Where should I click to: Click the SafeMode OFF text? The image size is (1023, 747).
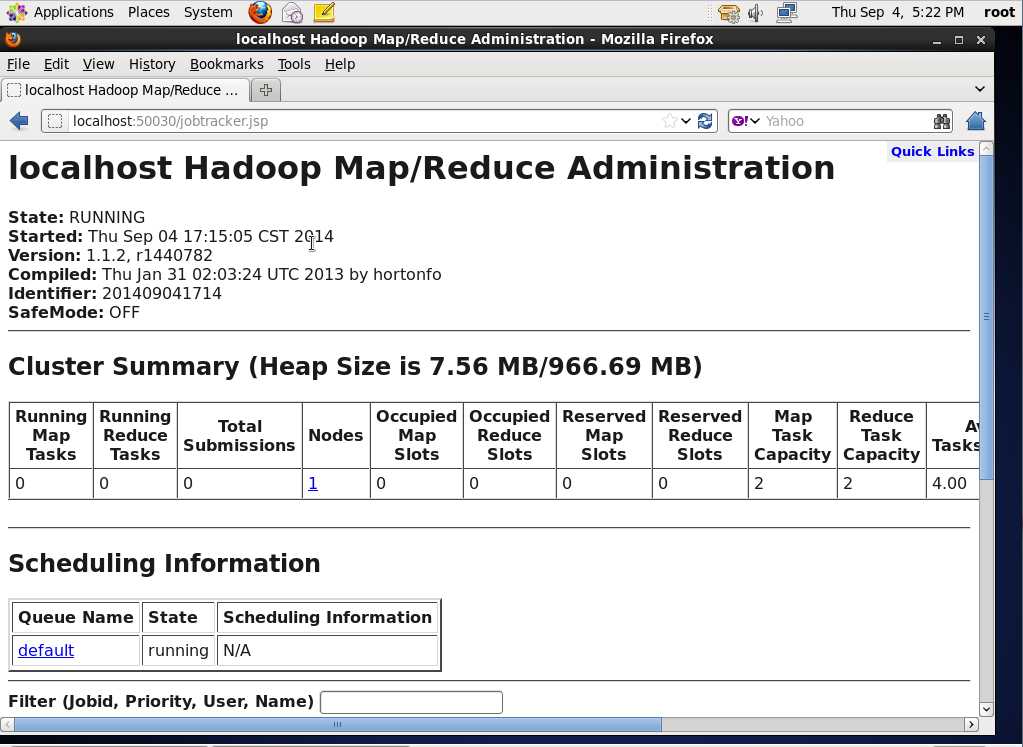coord(74,312)
